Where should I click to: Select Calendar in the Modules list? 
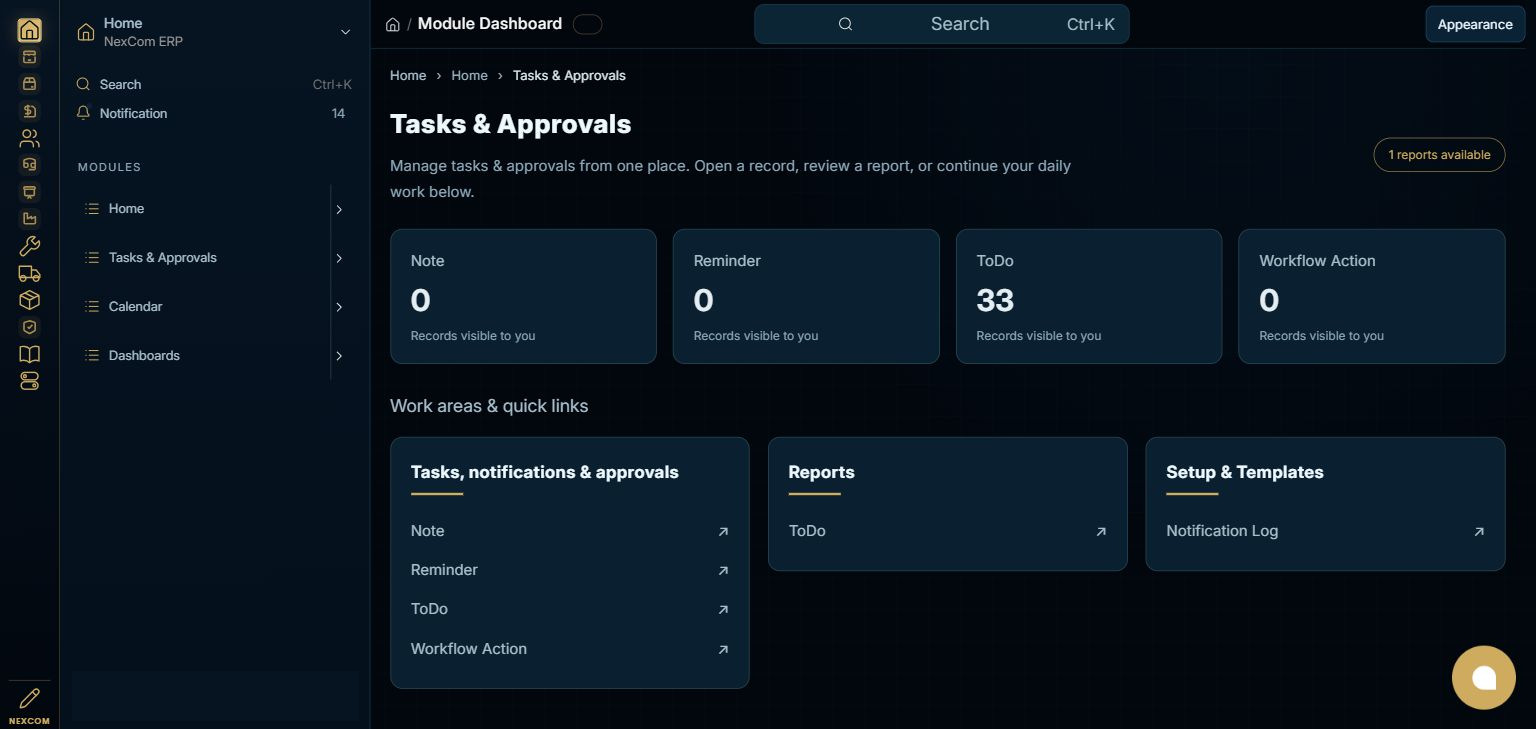(x=204, y=307)
